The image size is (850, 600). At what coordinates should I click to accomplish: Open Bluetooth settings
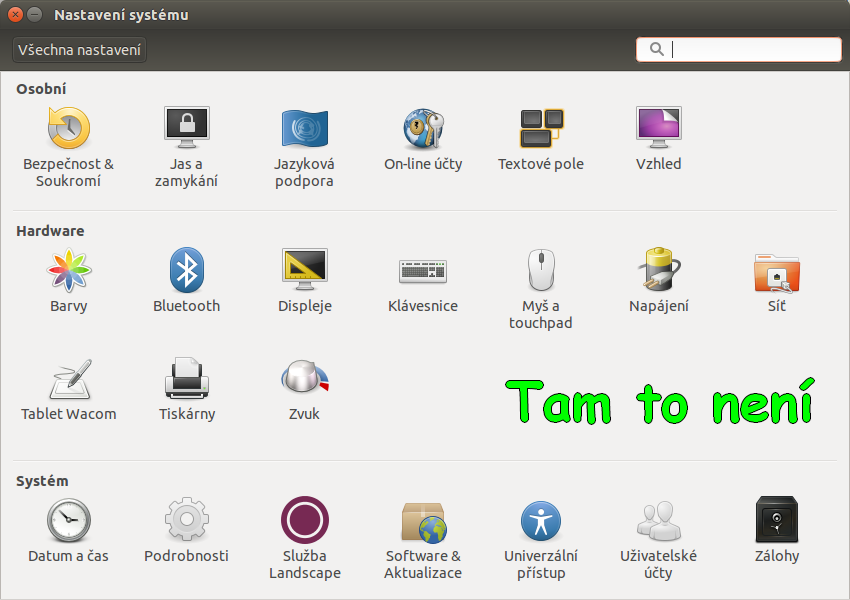[x=186, y=281]
